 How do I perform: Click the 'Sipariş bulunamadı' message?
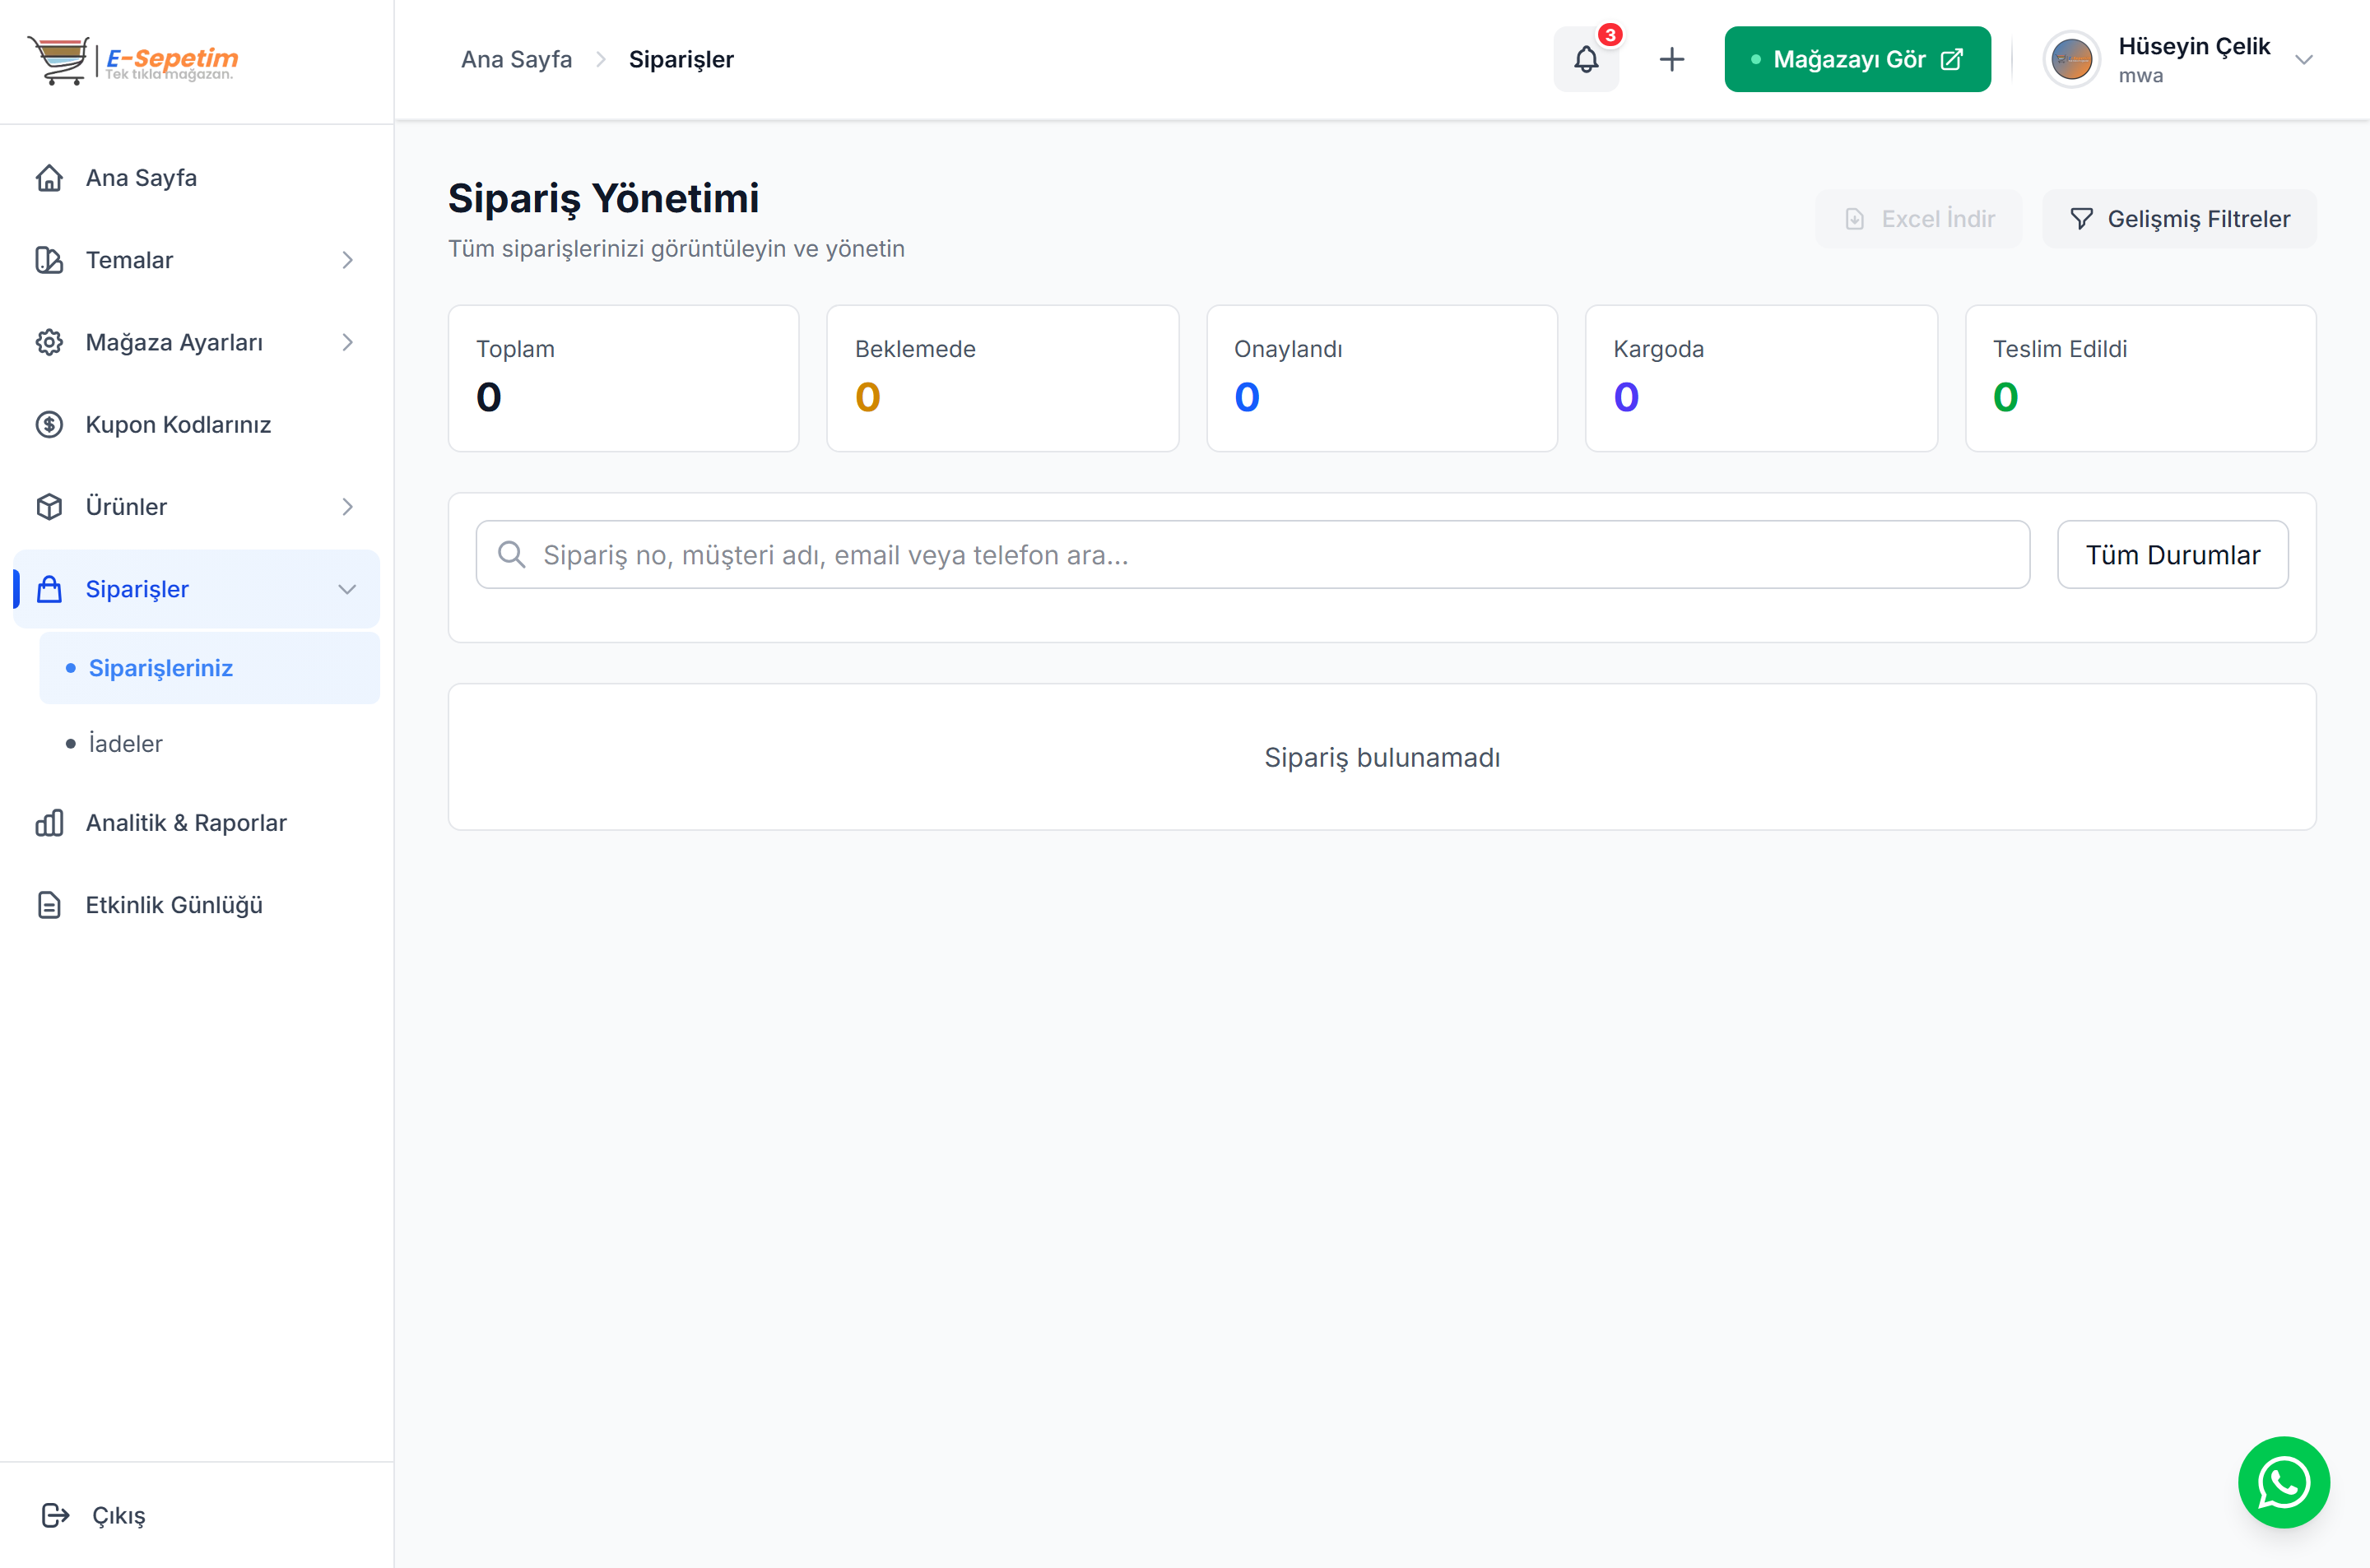tap(1382, 758)
